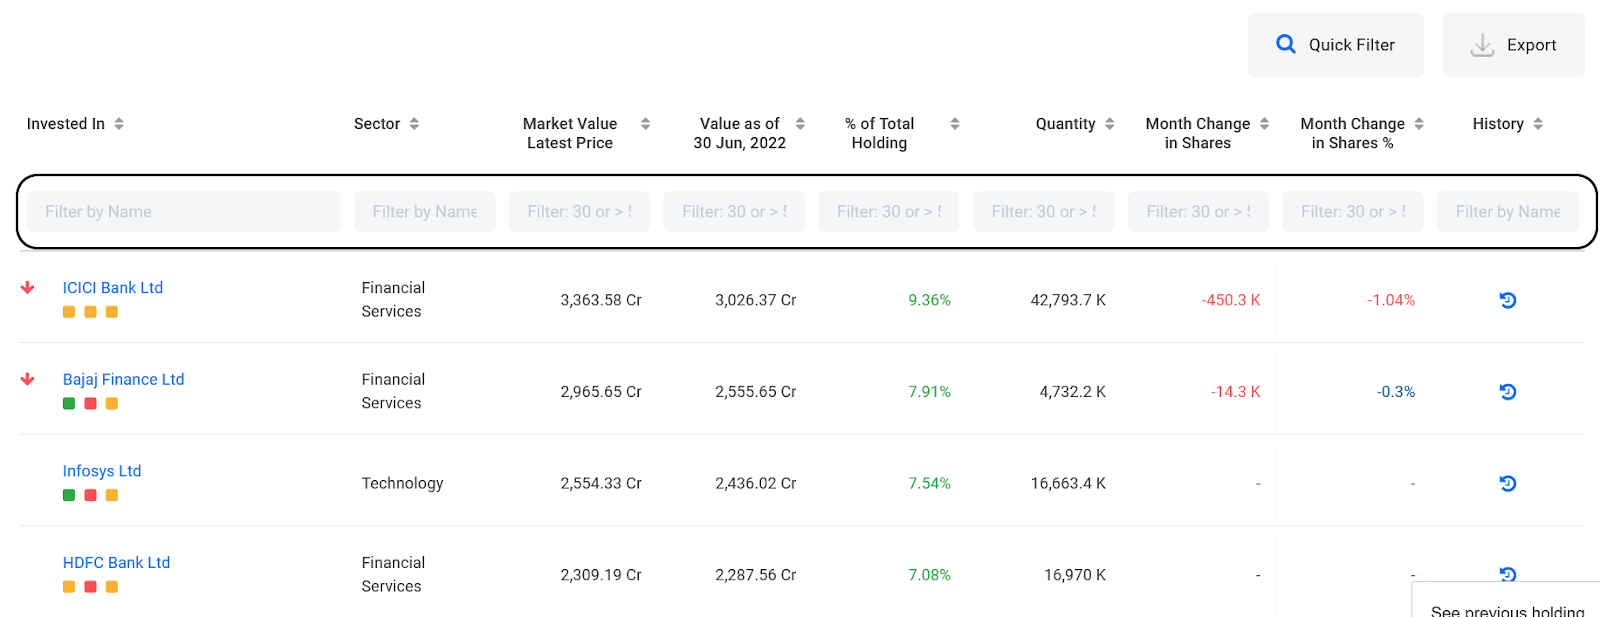This screenshot has width=1600, height=617.
Task: Sort by Value as of 30 Jun
Action: (x=800, y=124)
